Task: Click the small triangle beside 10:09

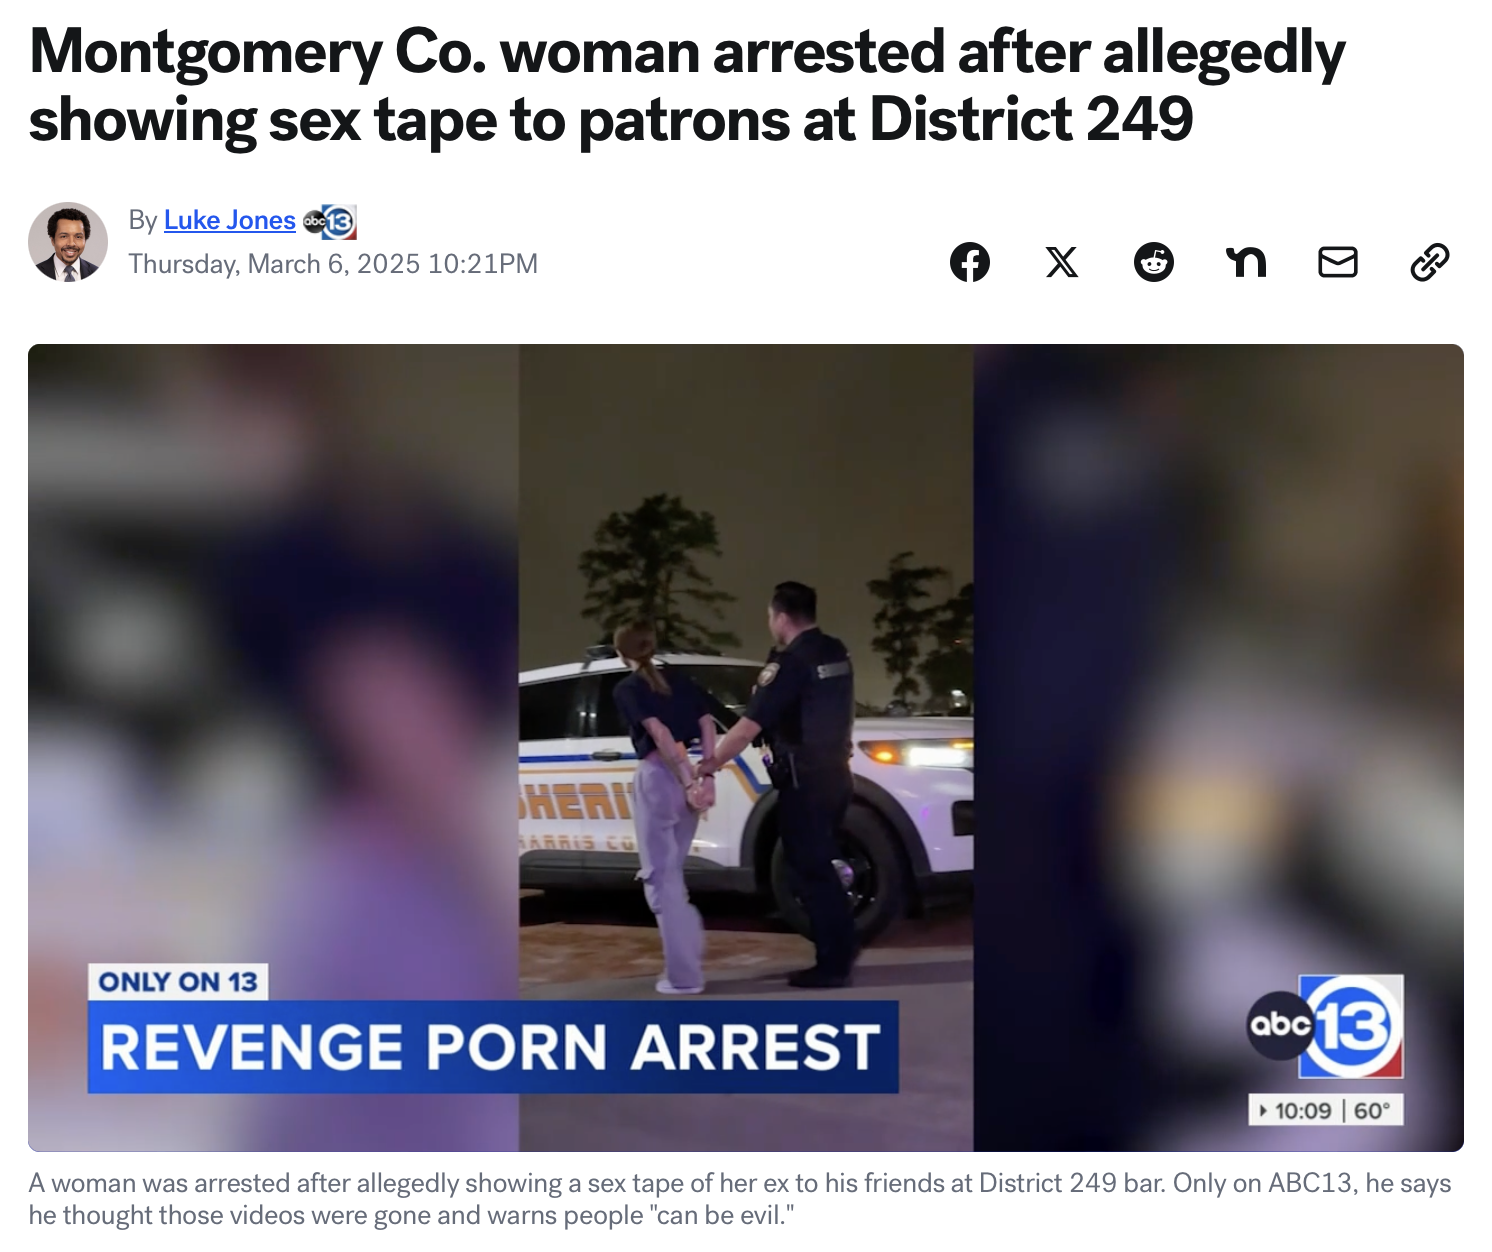Action: pos(1264,1111)
